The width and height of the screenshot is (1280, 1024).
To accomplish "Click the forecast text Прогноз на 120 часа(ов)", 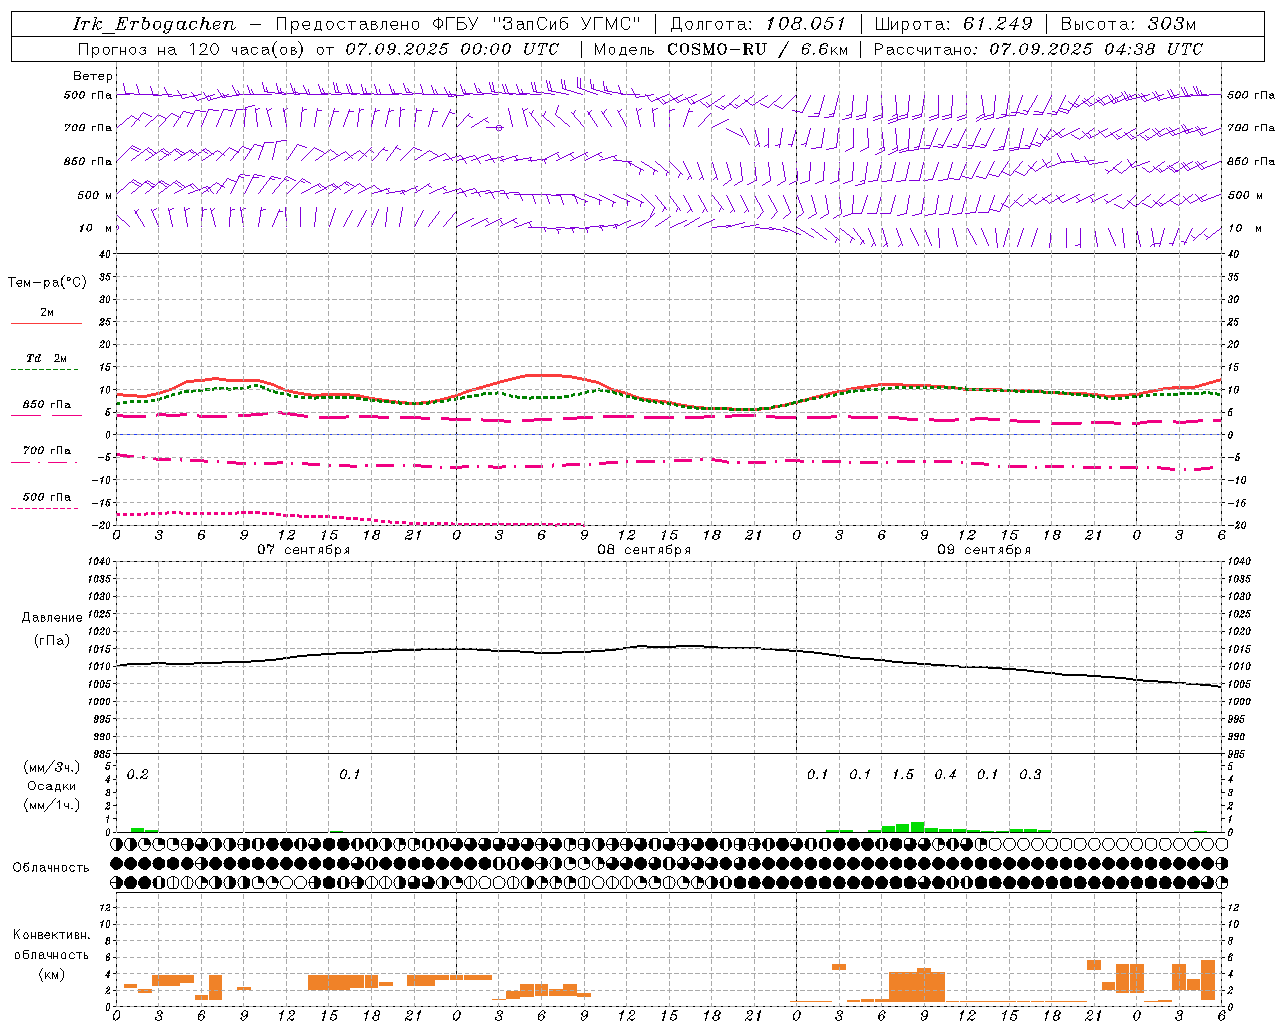I will coord(192,49).
